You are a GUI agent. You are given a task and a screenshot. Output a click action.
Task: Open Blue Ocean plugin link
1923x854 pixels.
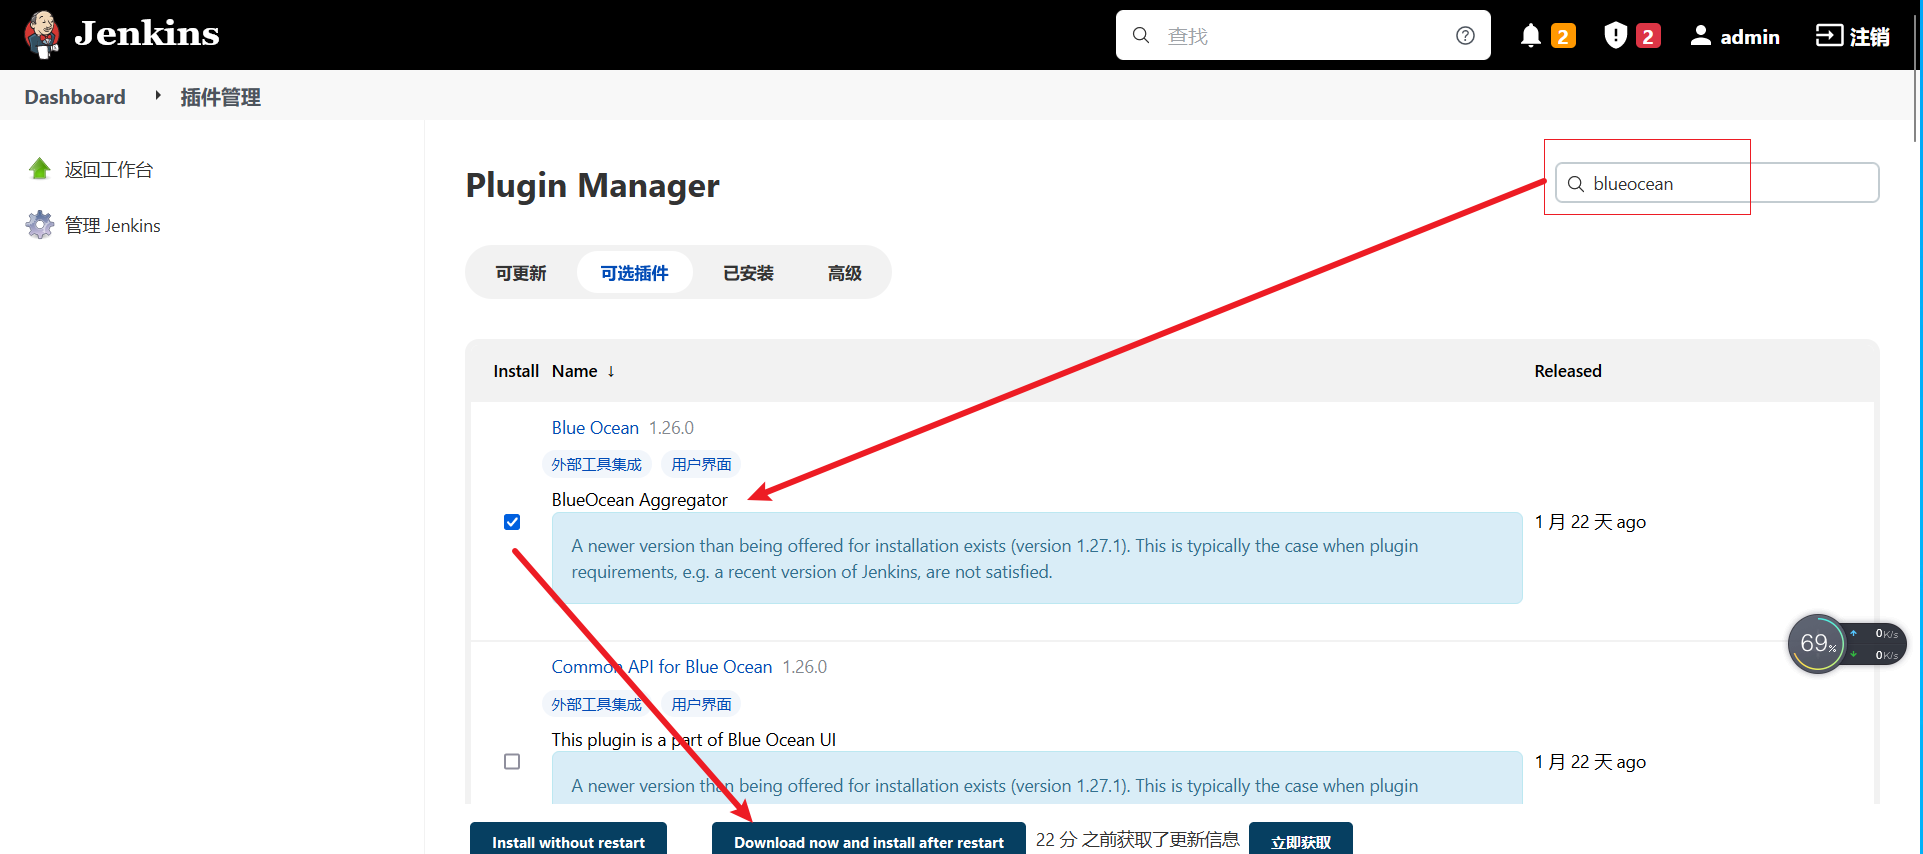click(595, 428)
